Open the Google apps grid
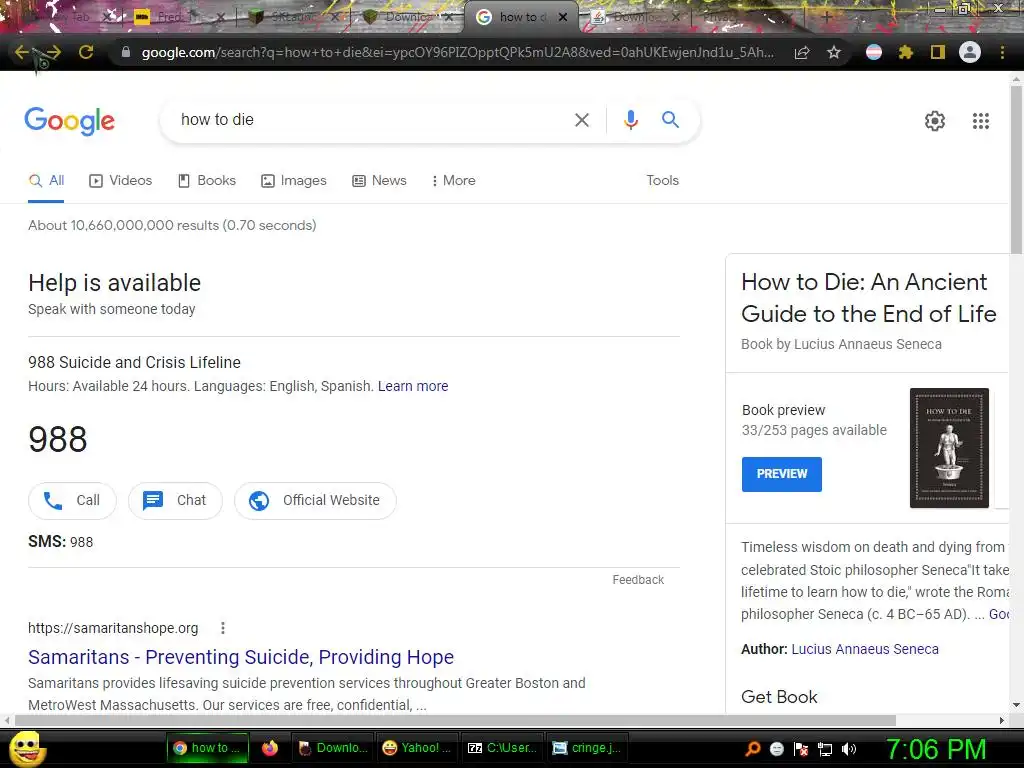Screen dimensions: 1024x768 (980, 121)
